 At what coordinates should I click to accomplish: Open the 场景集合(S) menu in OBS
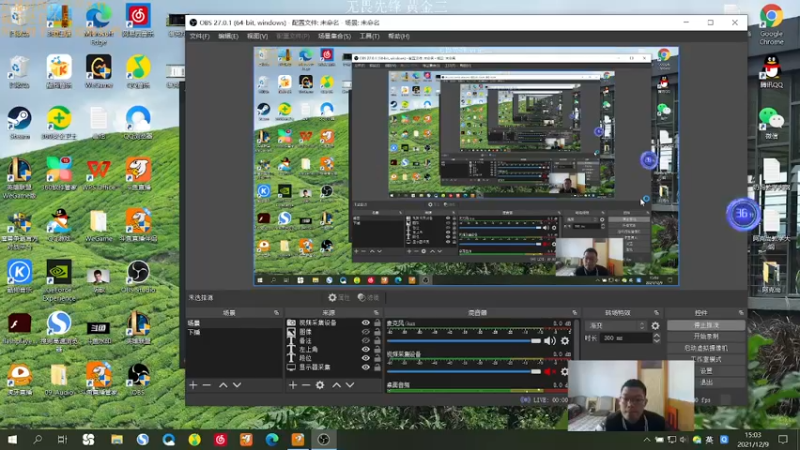pos(334,36)
